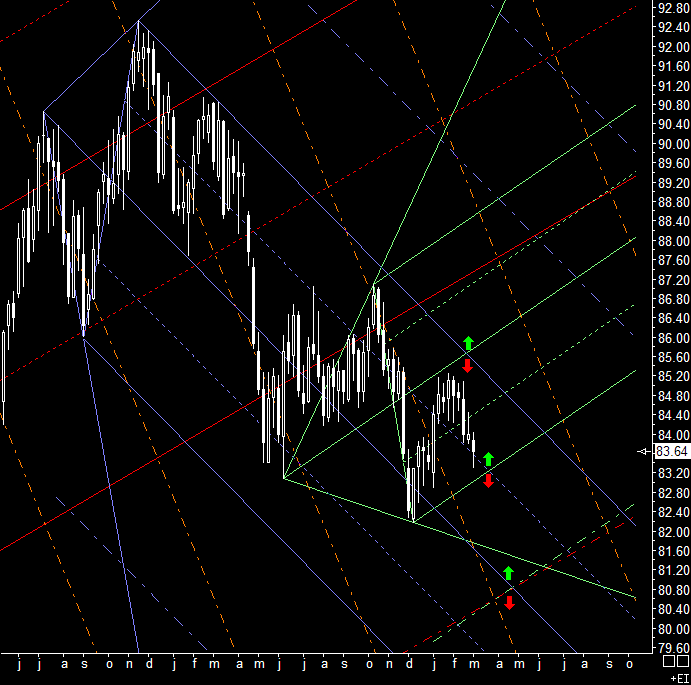Image resolution: width=691 pixels, height=685 pixels.
Task: Click the right square box below price axis
Action: (x=684, y=661)
